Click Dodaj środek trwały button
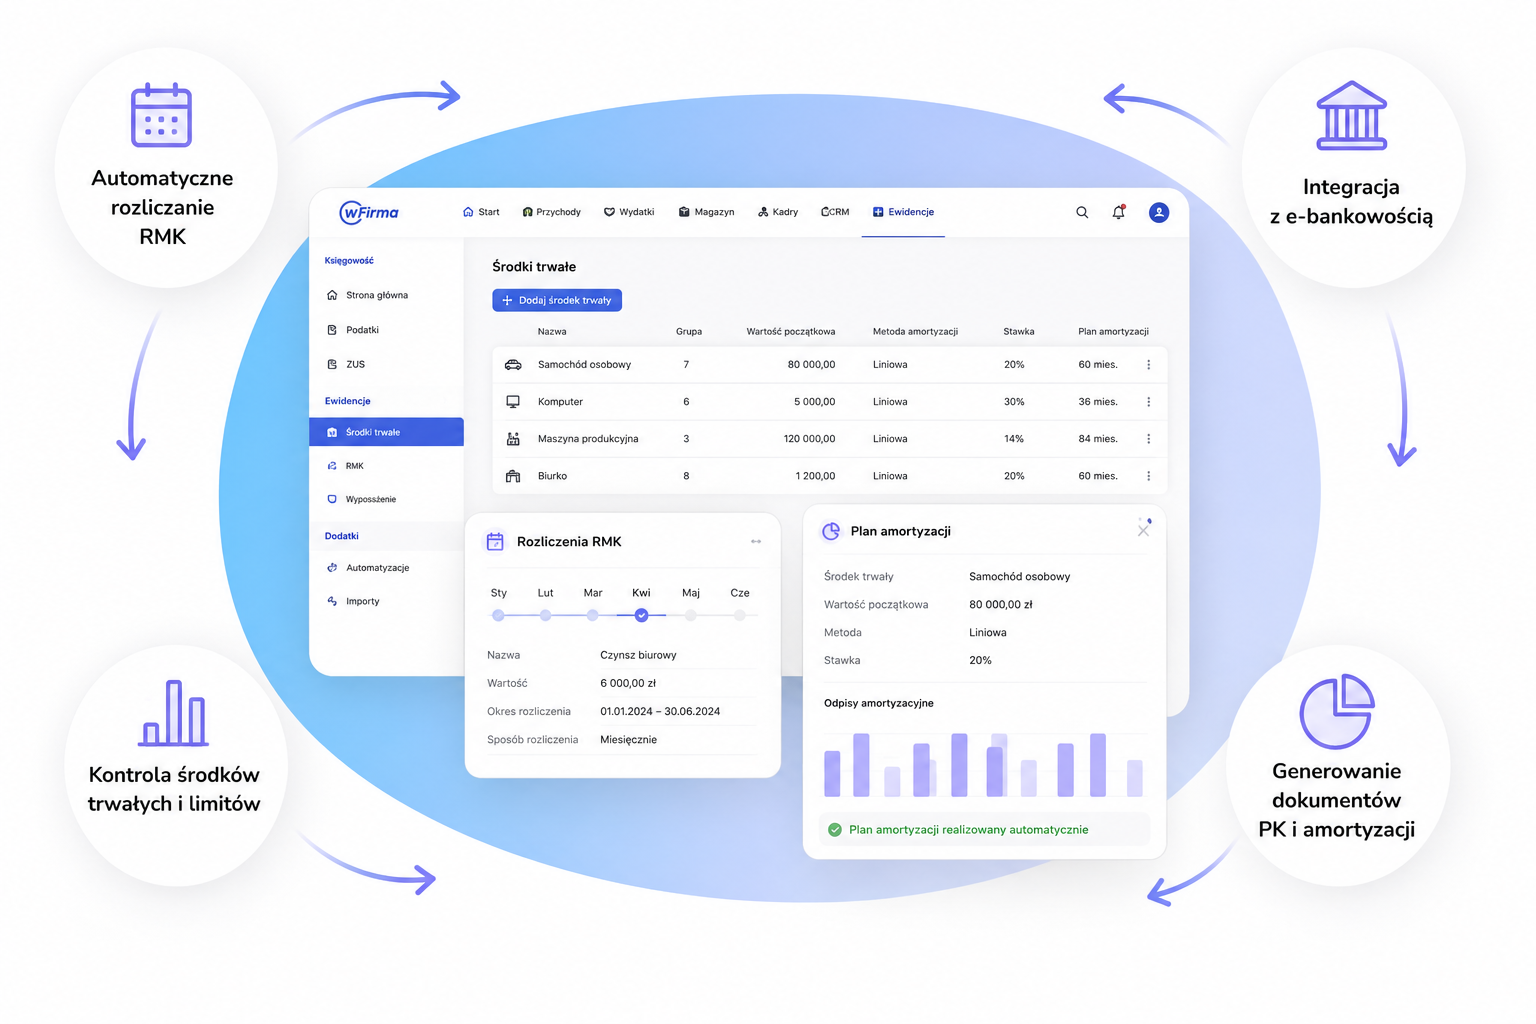Viewport: 1536px width, 1024px height. click(557, 300)
